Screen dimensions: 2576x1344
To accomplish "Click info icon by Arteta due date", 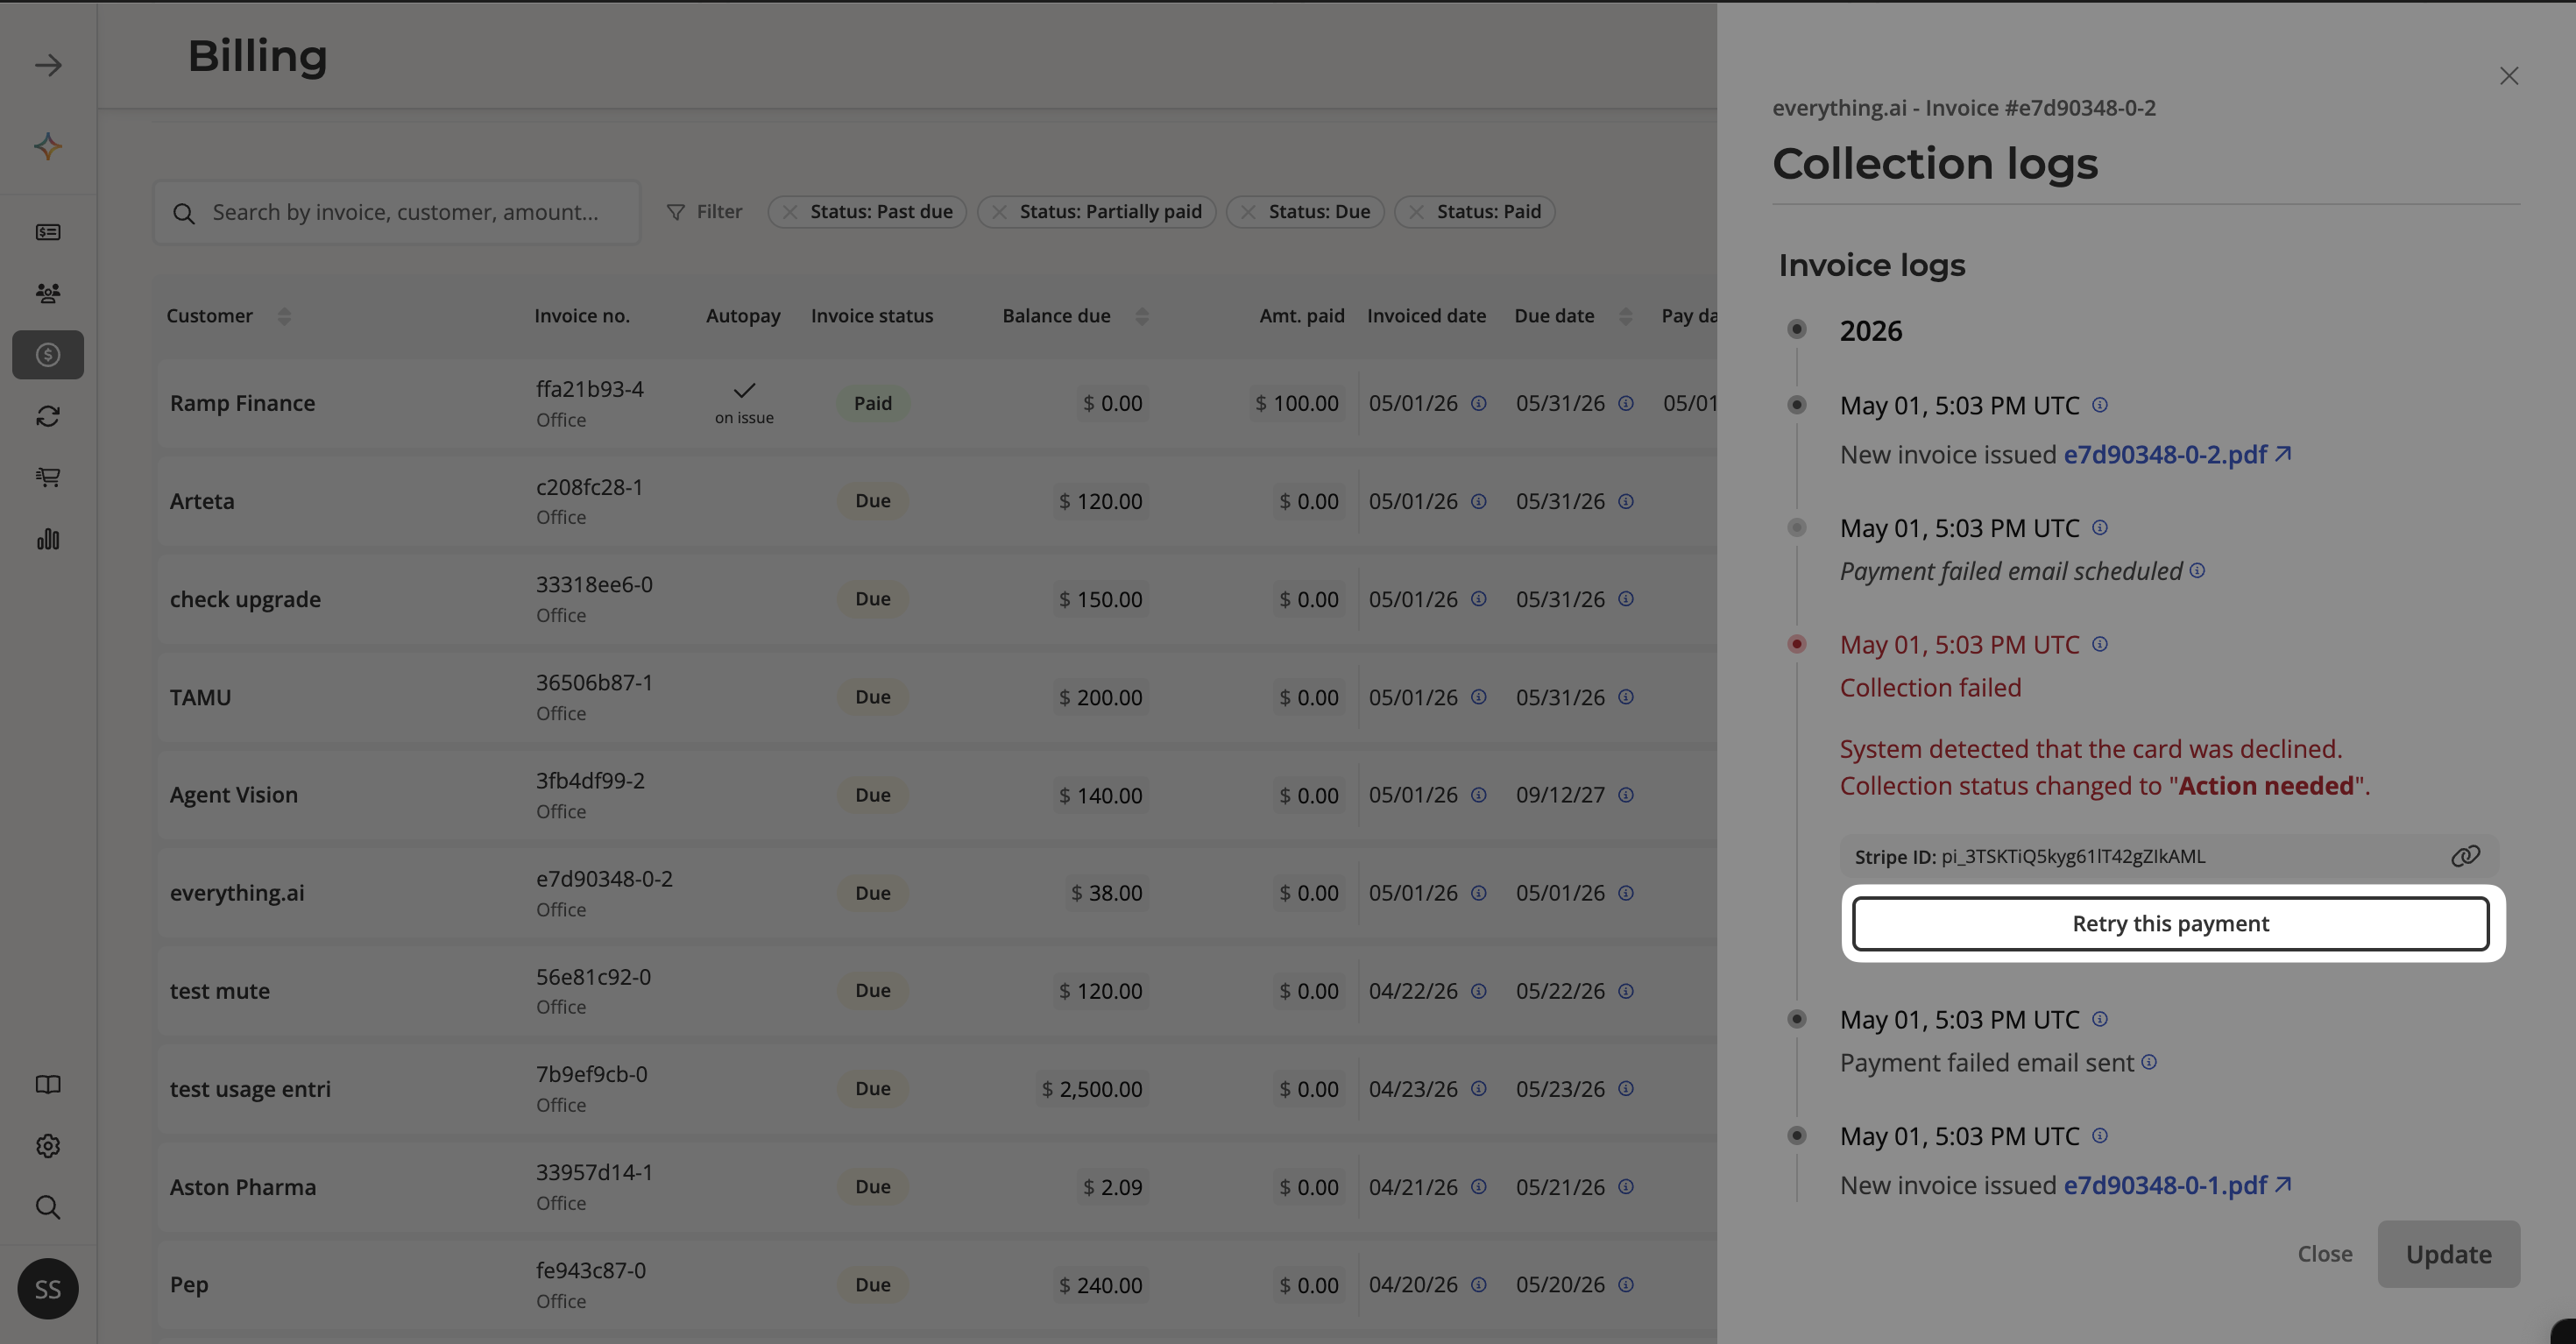I will [x=1626, y=501].
